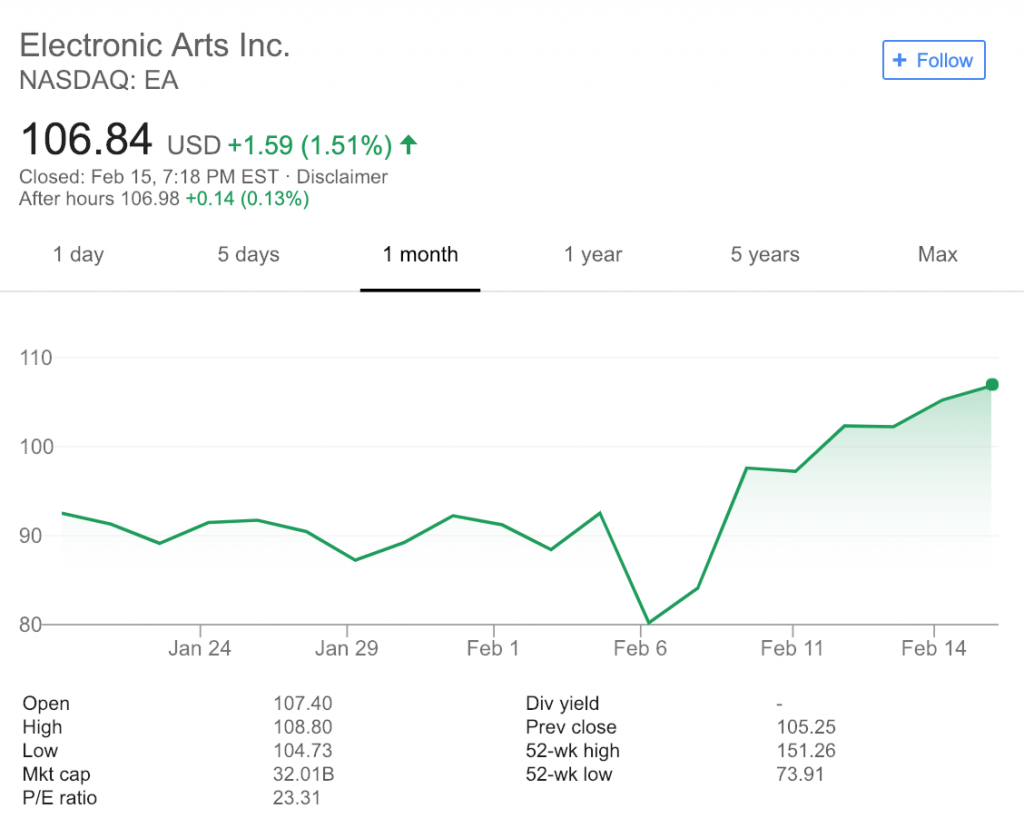Click the Closed: Feb 15 timestamp text
Image resolution: width=1024 pixels, height=828 pixels.
(x=149, y=177)
